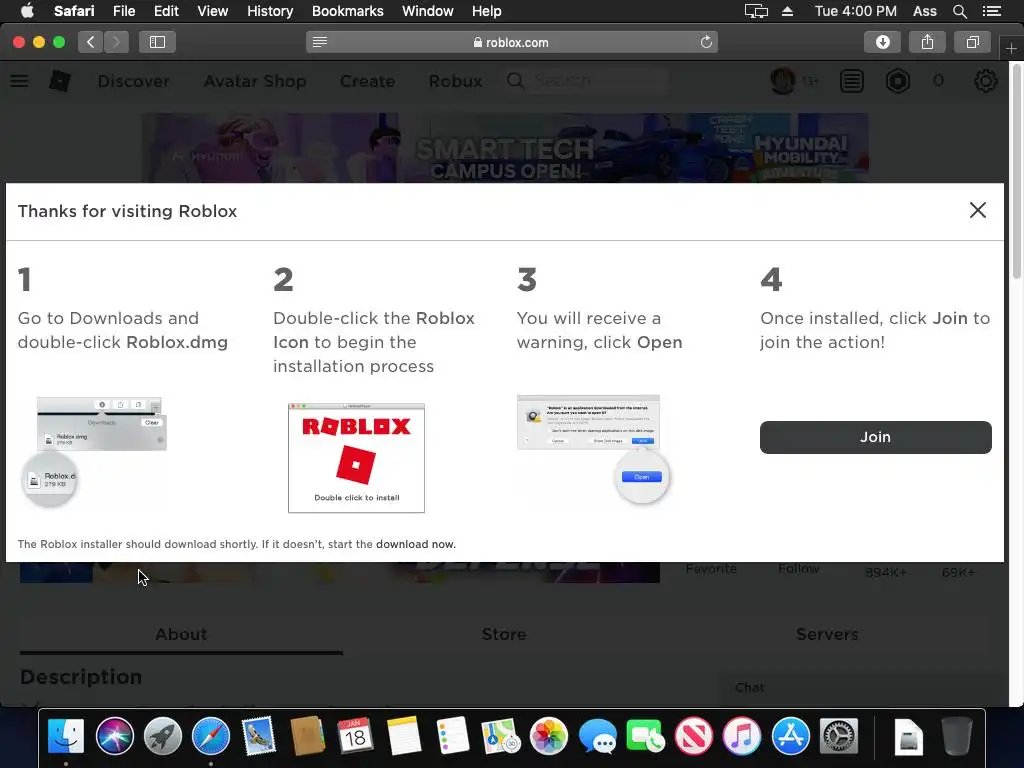Image resolution: width=1024 pixels, height=768 pixels.
Task: Click the Robux hexagon icon
Action: click(898, 81)
